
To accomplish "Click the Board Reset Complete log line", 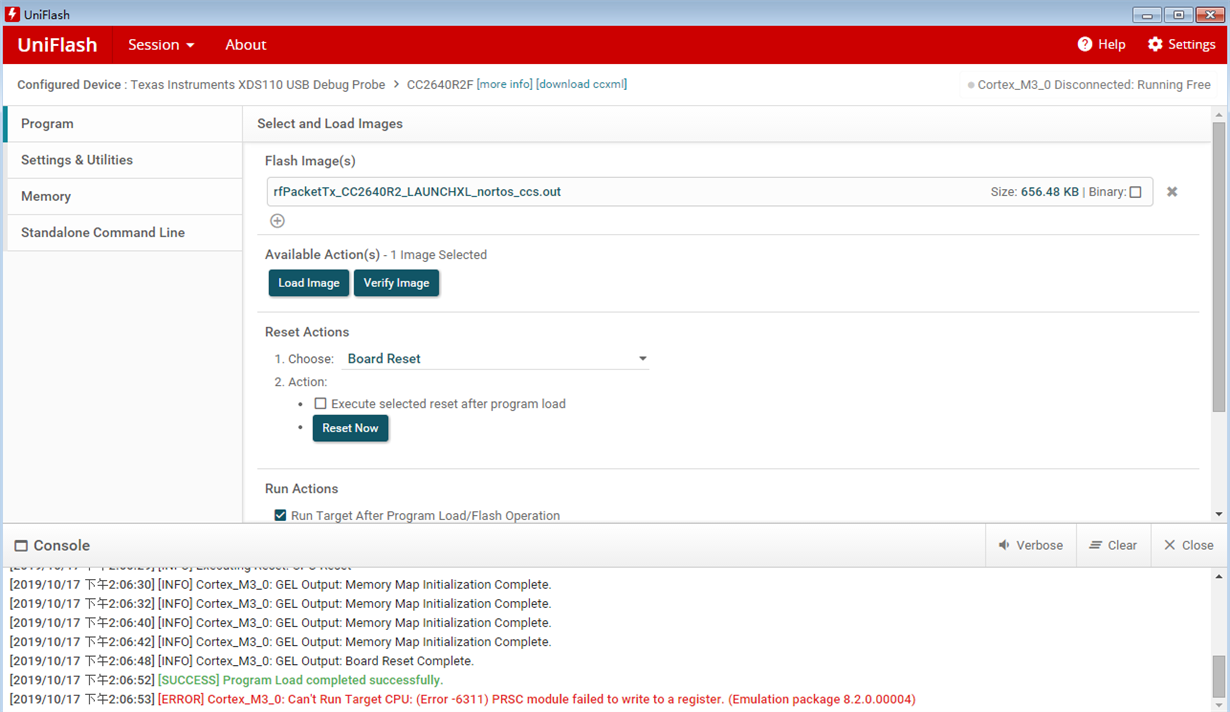I will [241, 661].
